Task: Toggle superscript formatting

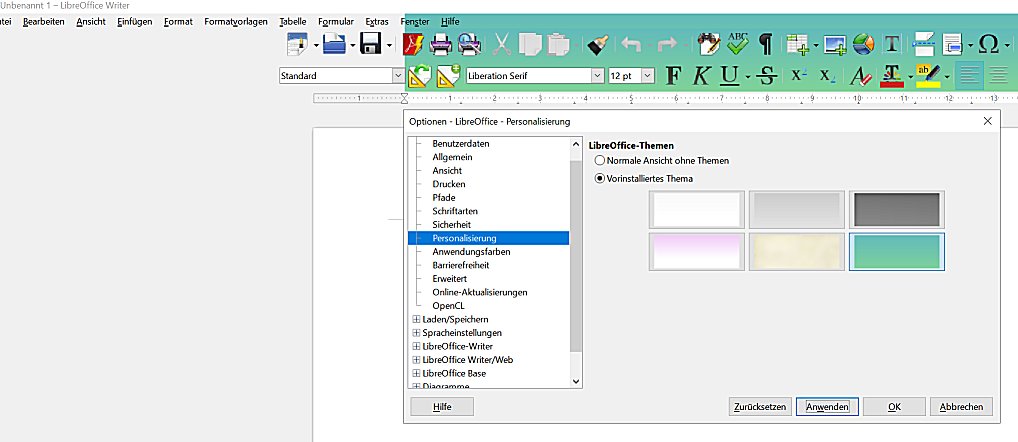Action: tap(799, 75)
